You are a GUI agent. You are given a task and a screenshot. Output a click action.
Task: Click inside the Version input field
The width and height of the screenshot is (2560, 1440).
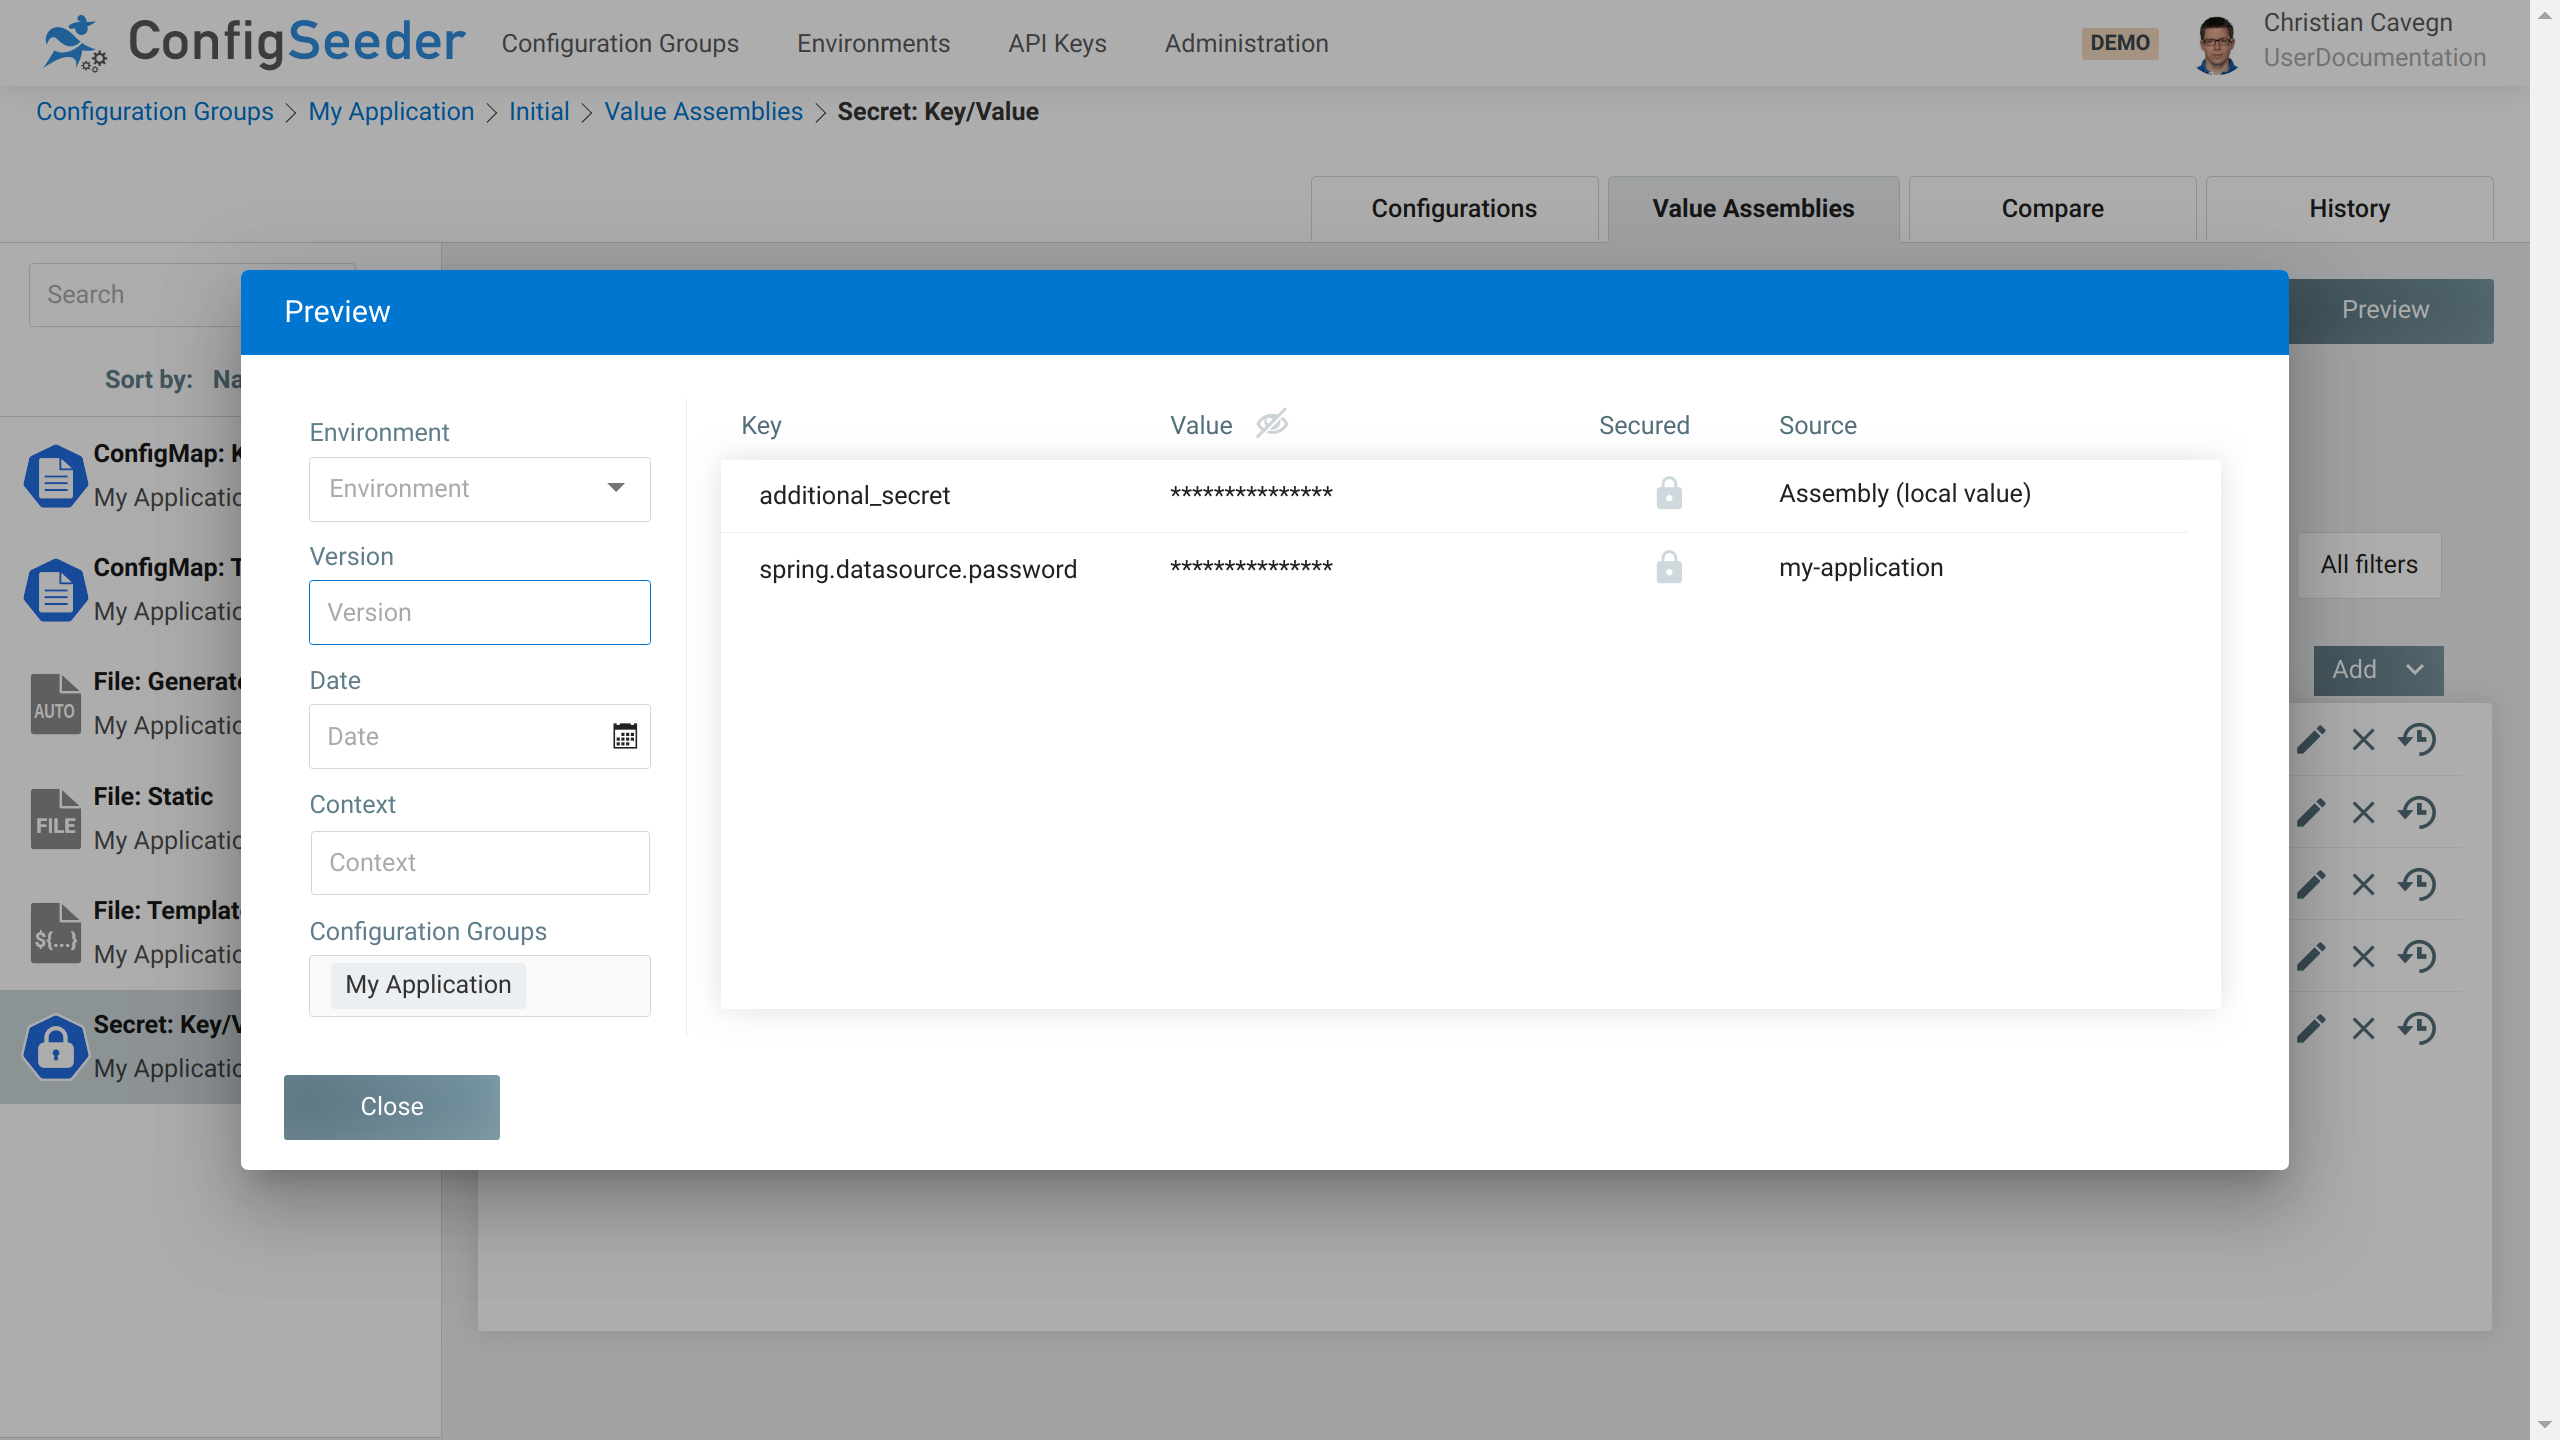[x=479, y=612]
